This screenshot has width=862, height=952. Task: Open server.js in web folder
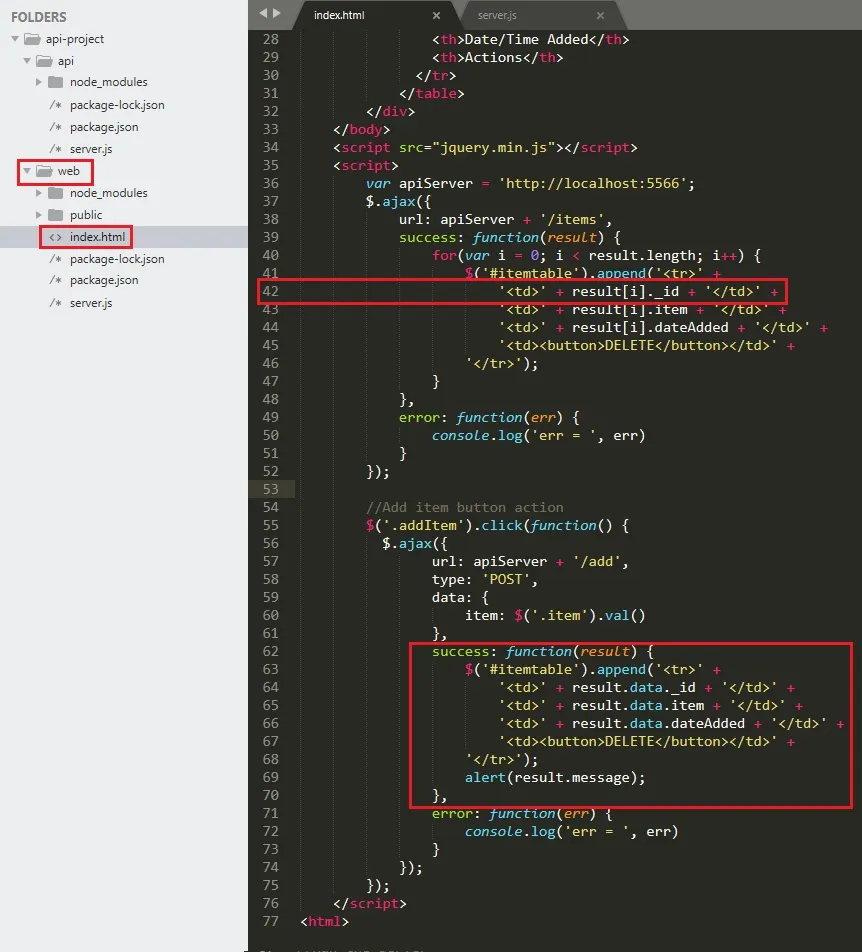point(91,303)
